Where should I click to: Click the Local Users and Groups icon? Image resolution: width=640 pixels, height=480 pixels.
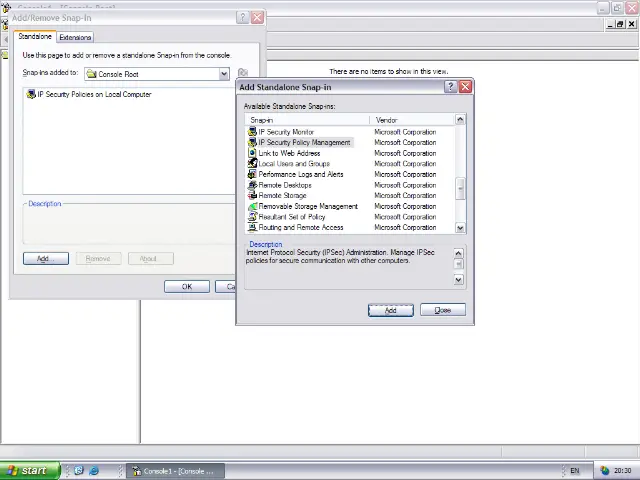(x=252, y=164)
